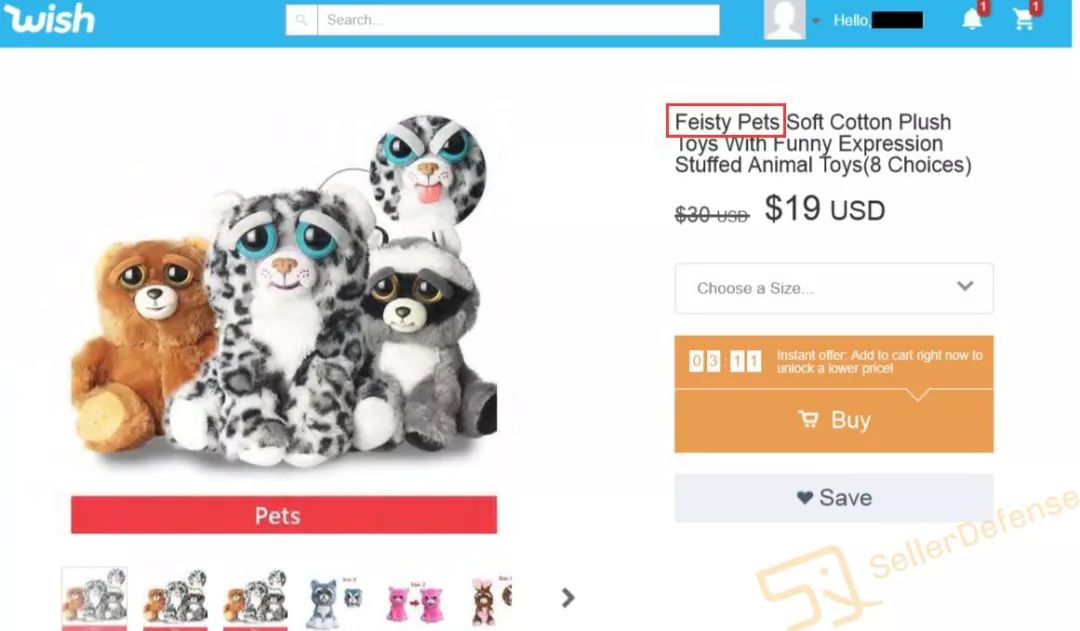Show next thumbnails with right chevron
This screenshot has height=631, width=1080.
(x=568, y=597)
